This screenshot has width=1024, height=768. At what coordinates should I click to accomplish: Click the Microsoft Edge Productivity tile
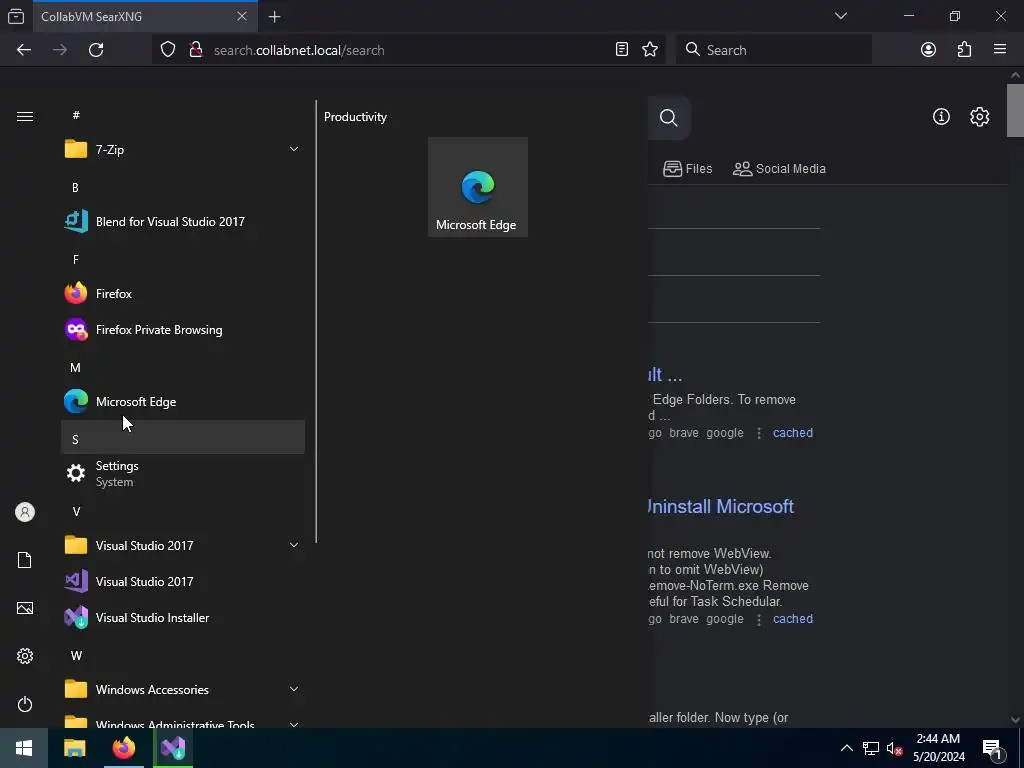tap(477, 187)
